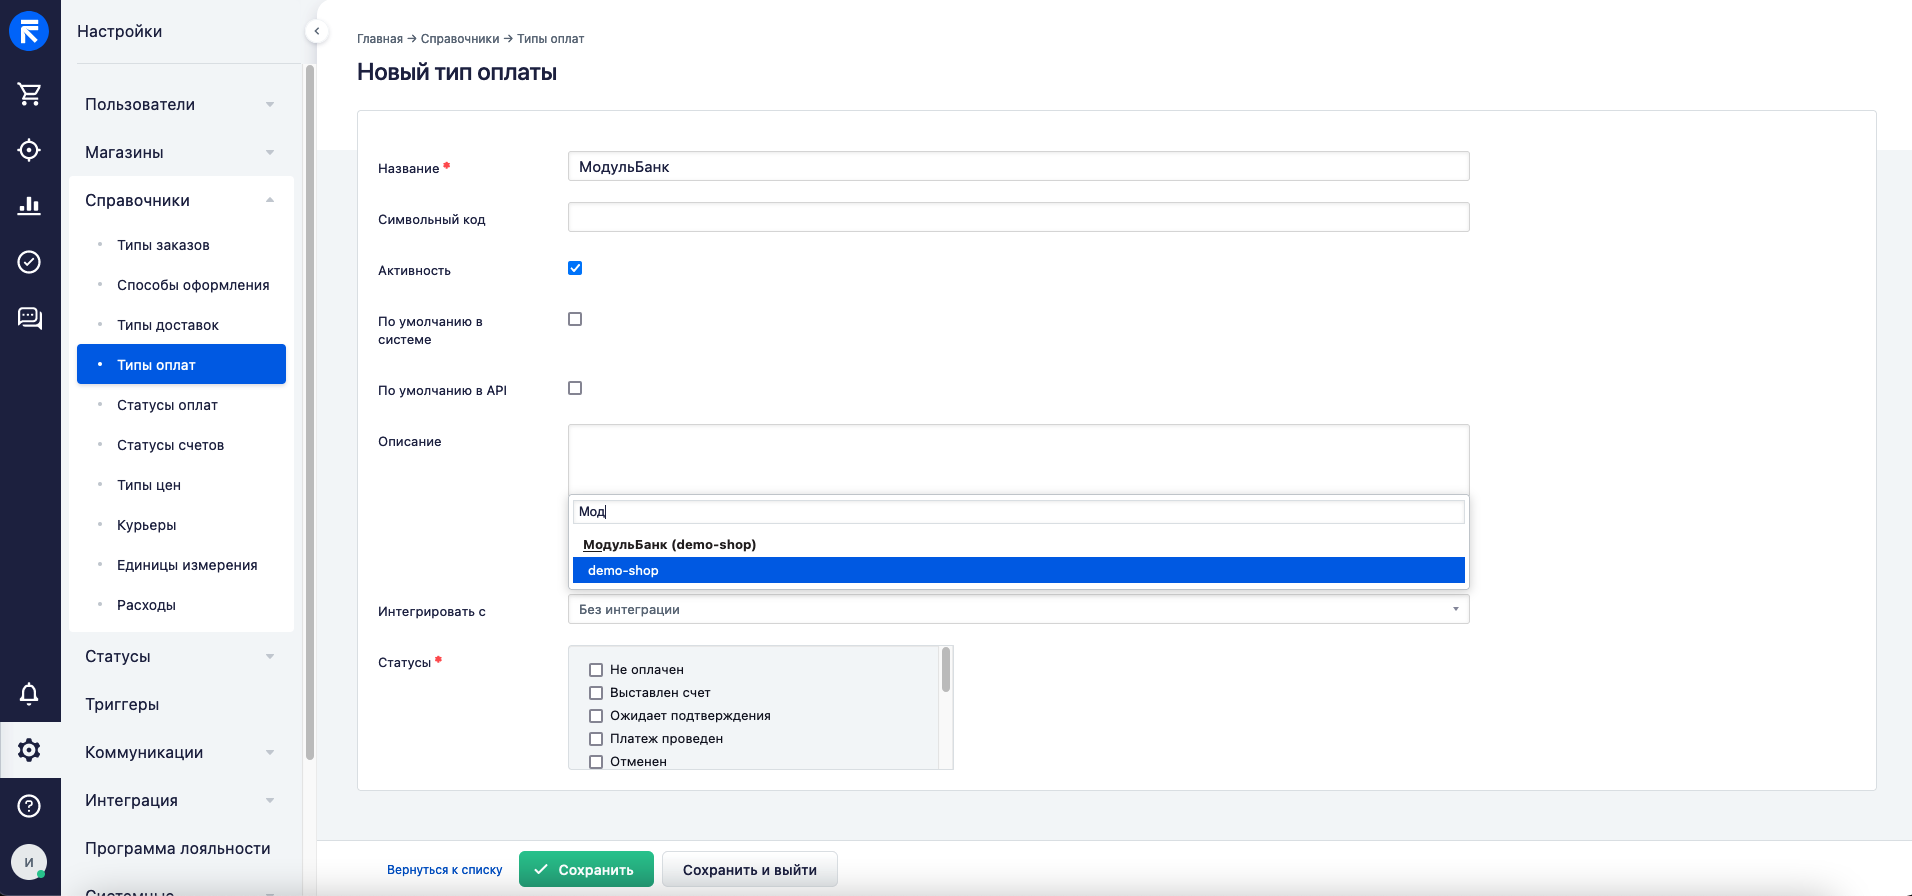
Task: Go to Главная breadcrumb link
Action: point(380,39)
